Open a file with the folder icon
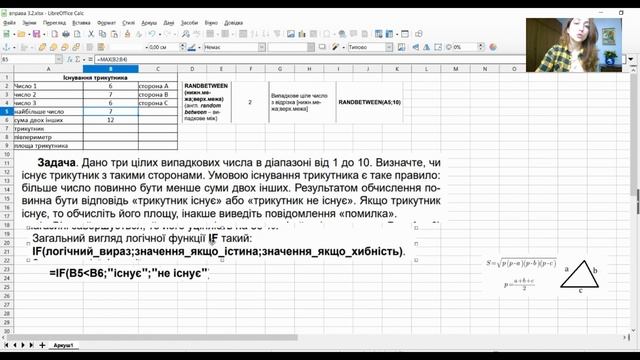640x360 pixels. click(21, 34)
